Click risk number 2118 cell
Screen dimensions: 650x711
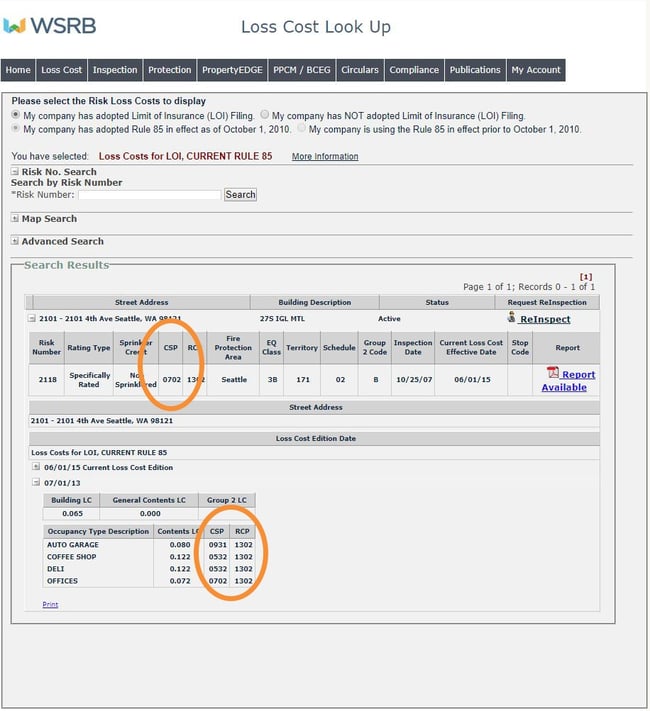47,380
